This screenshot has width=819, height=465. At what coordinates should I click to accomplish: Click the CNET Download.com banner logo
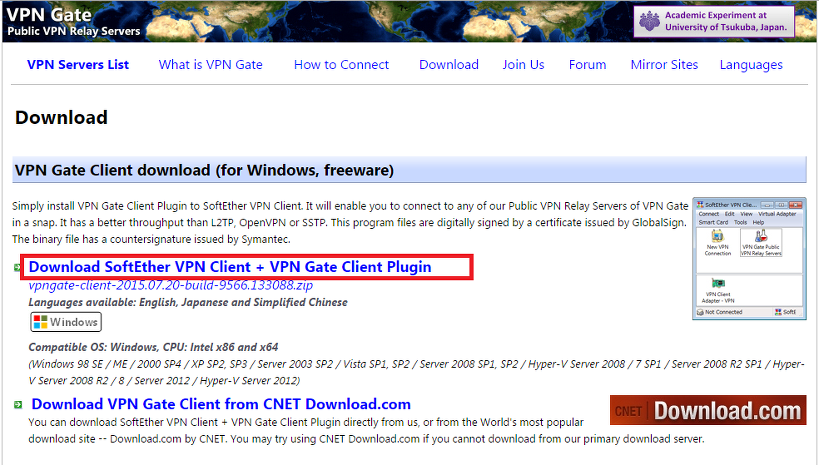click(707, 410)
